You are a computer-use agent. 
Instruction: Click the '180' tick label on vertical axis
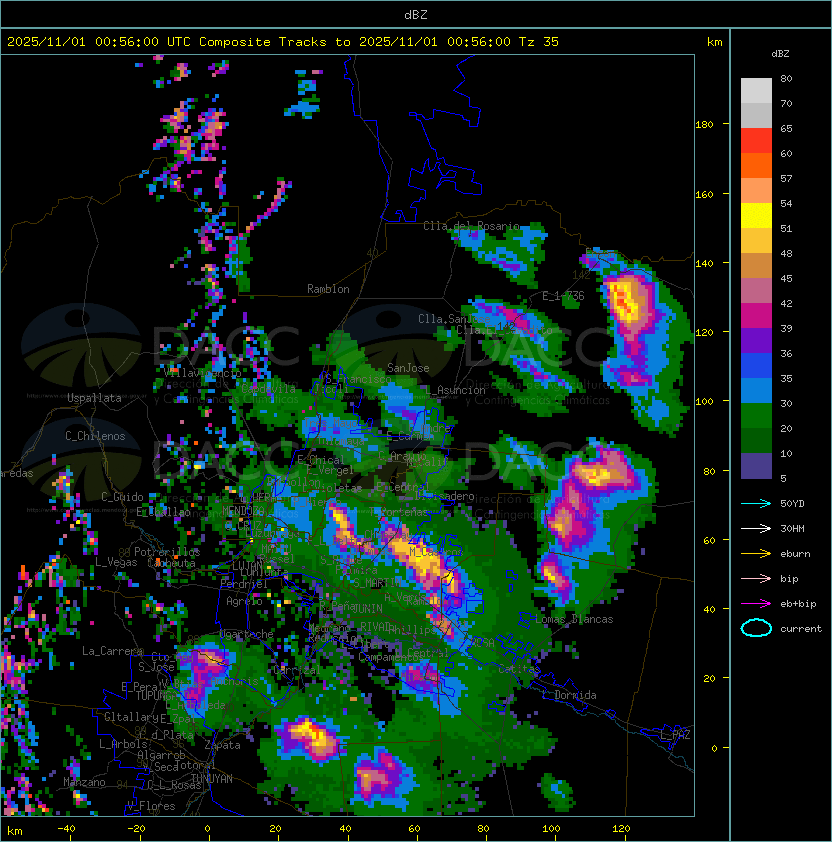point(704,125)
